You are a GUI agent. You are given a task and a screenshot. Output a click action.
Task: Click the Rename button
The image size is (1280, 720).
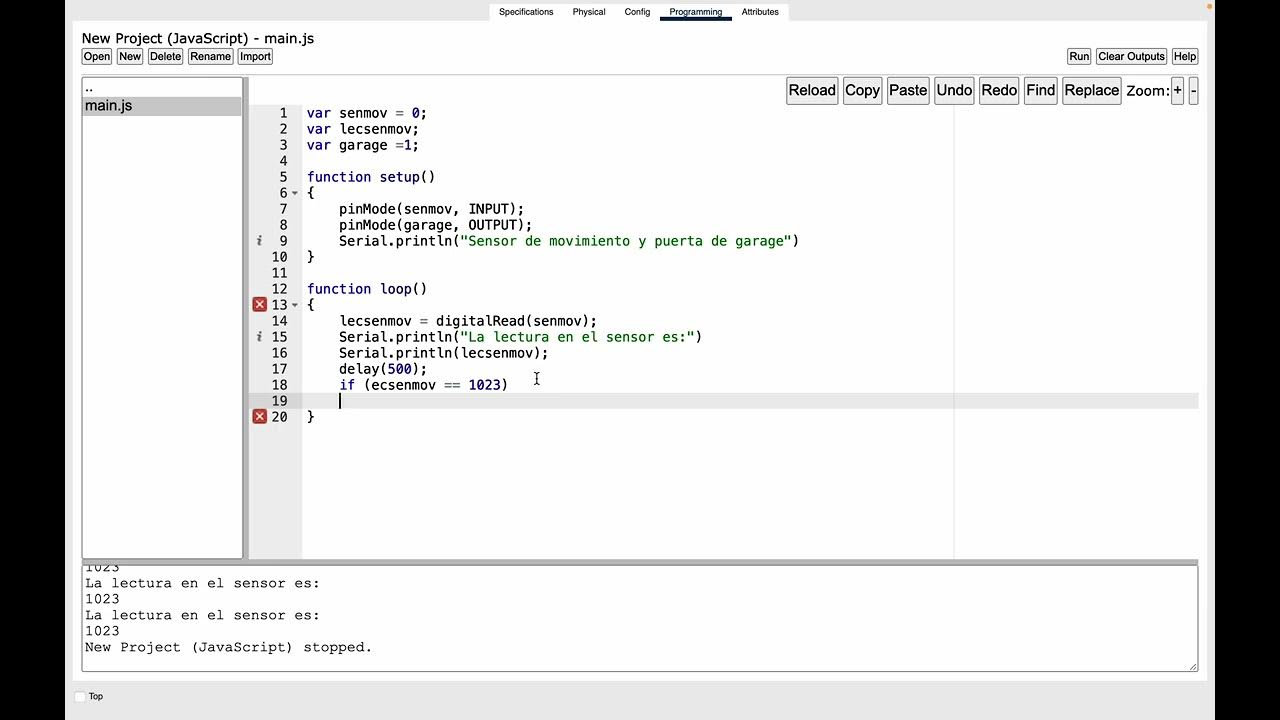tap(211, 57)
